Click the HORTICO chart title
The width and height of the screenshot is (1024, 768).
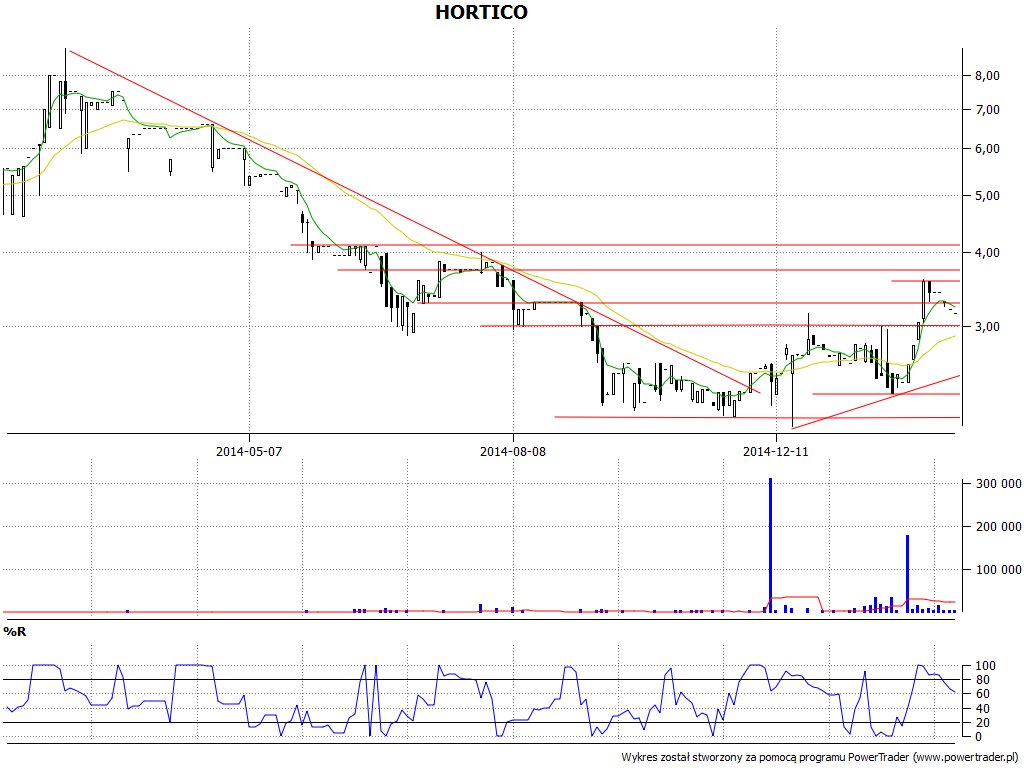click(481, 12)
